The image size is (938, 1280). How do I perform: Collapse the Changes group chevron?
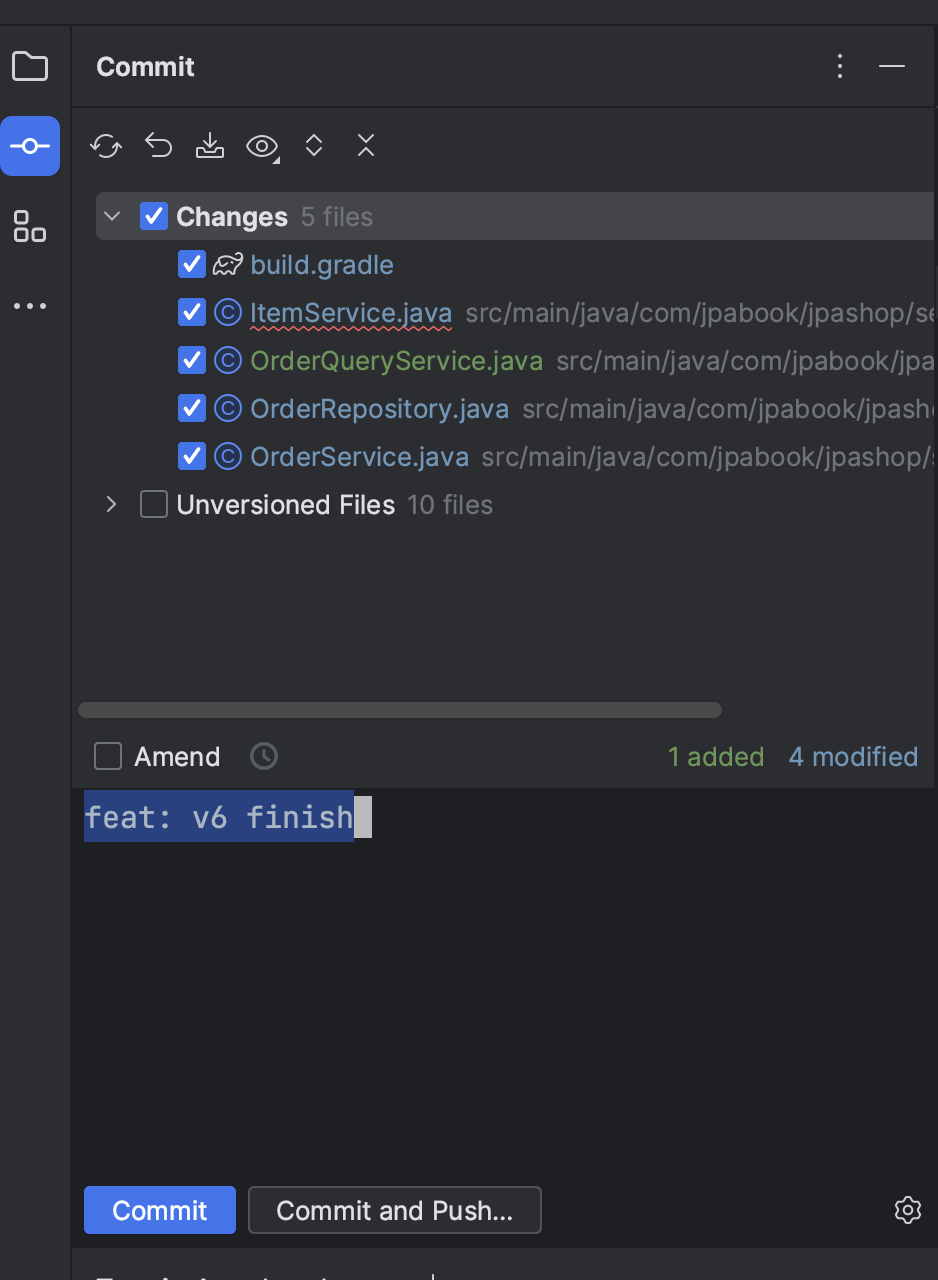(112, 216)
